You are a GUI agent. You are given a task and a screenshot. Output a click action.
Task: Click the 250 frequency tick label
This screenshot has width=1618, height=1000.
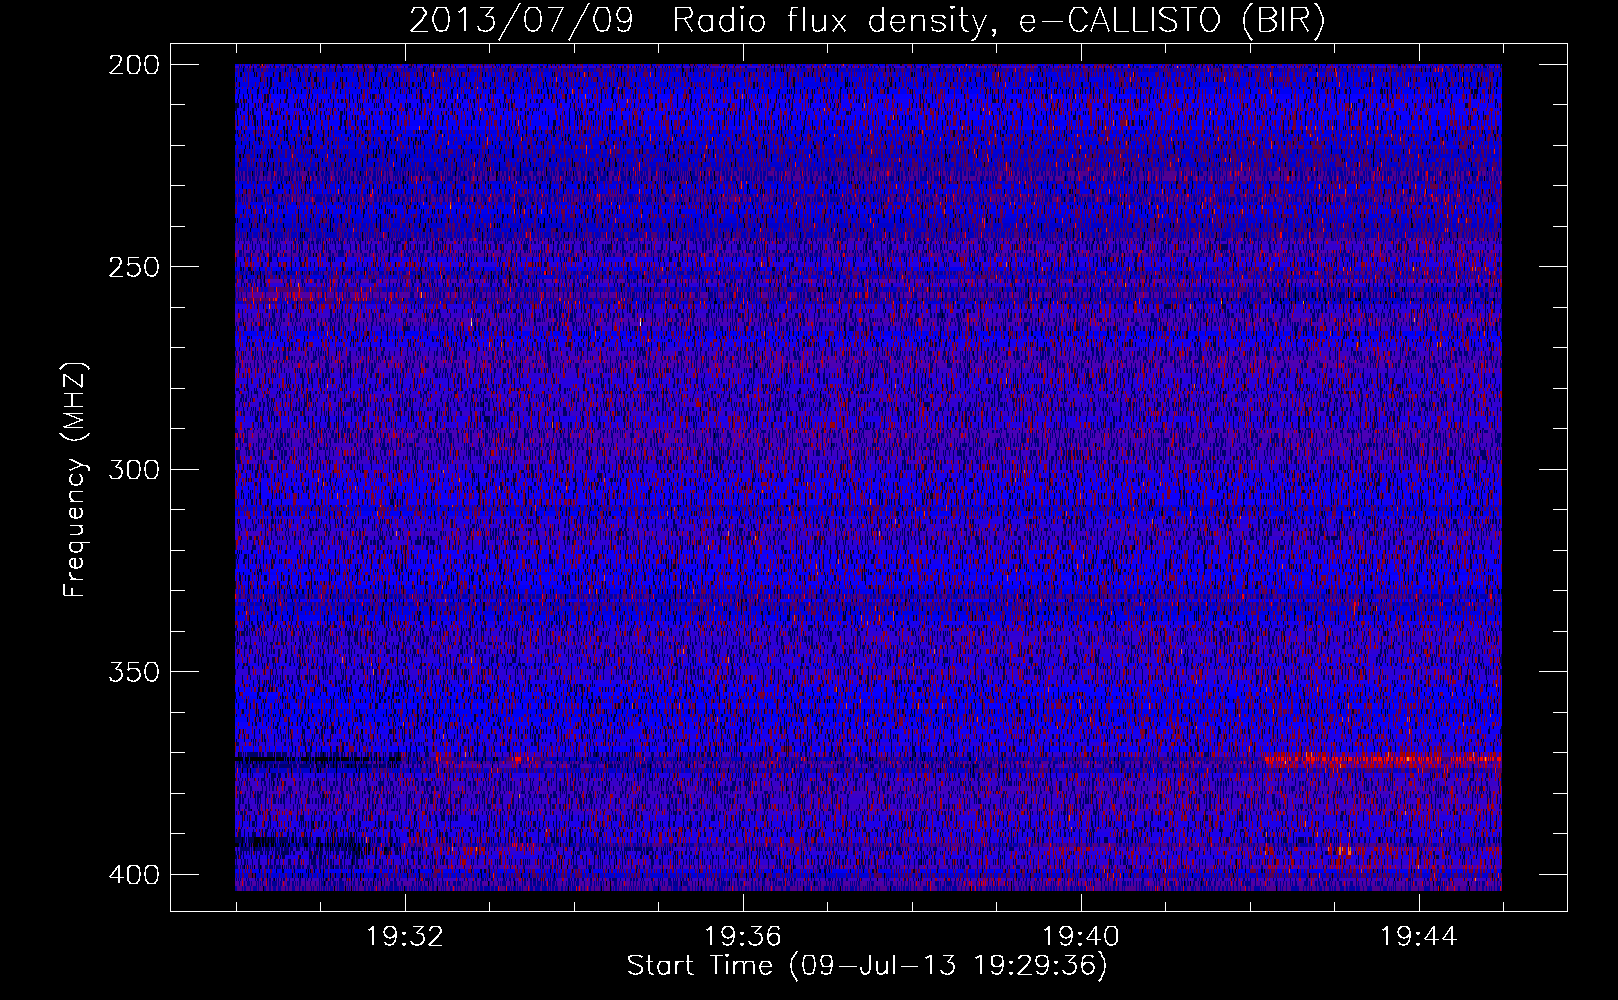click(x=134, y=267)
